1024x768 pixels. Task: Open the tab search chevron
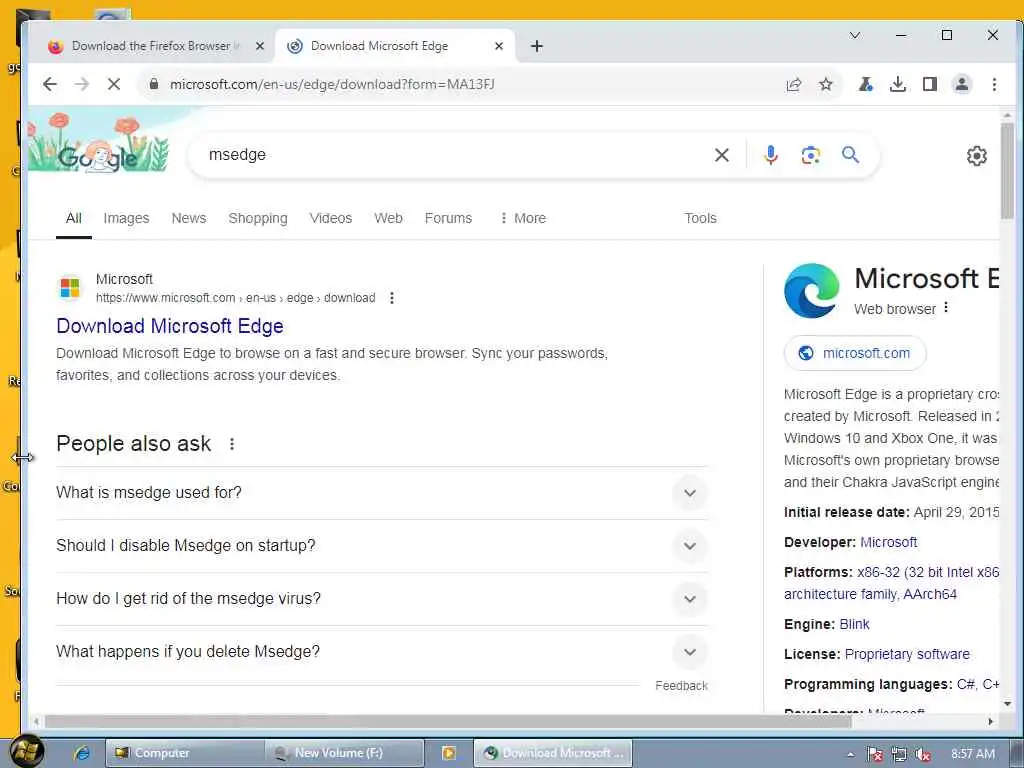854,35
